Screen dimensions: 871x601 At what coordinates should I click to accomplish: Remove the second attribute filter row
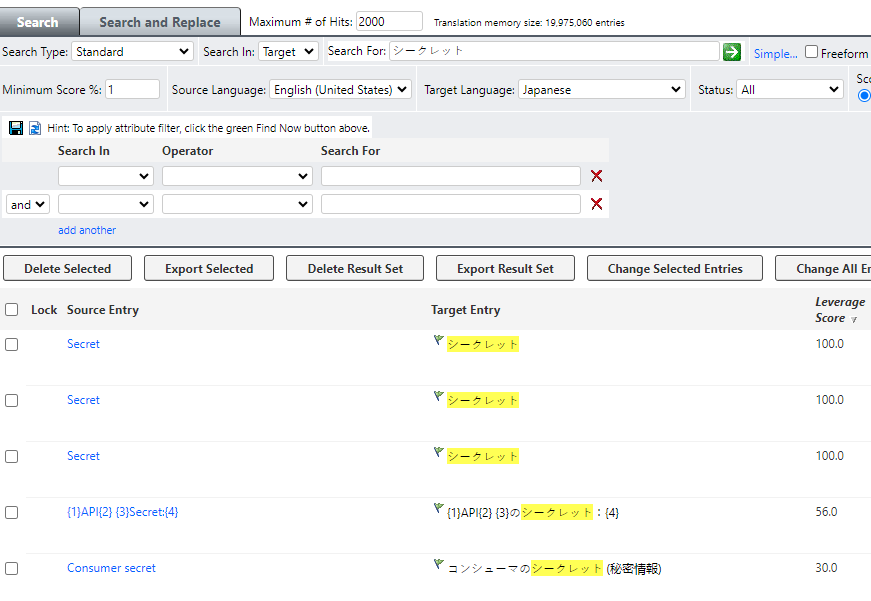coord(596,203)
